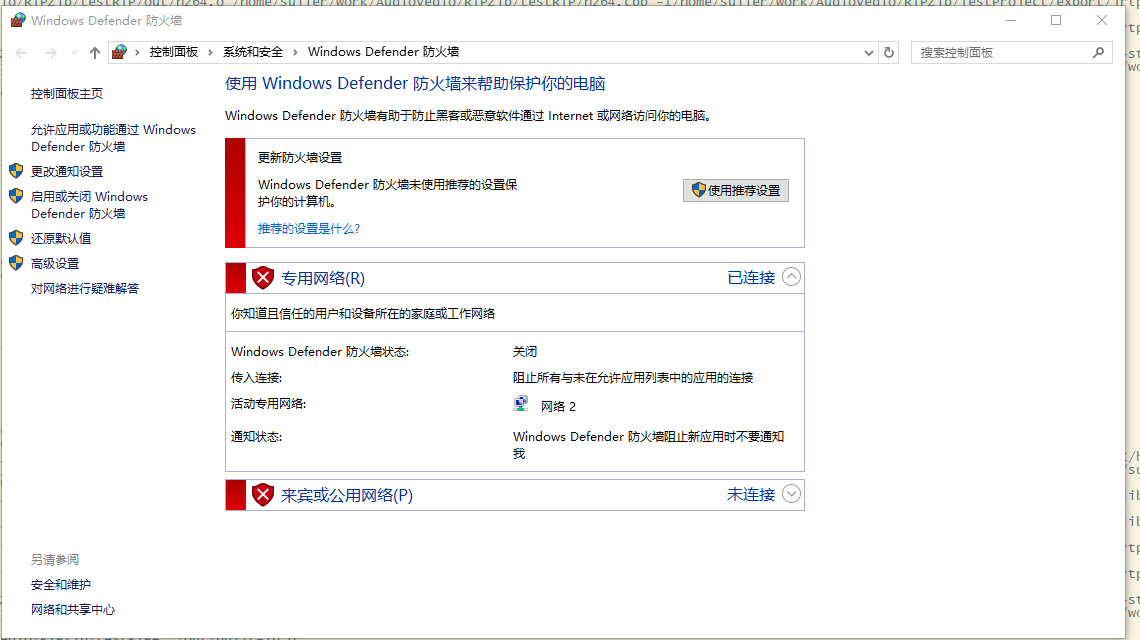Image resolution: width=1140 pixels, height=640 pixels.
Task: Open 对网络进行疑难解答 link
Action: [x=85, y=289]
